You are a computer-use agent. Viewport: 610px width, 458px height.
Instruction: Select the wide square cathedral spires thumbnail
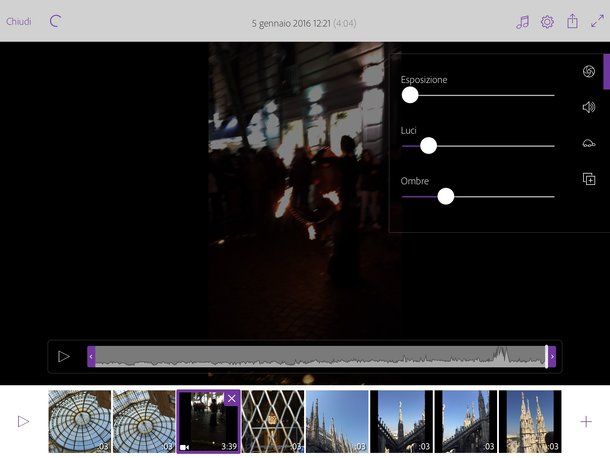[x=337, y=421]
